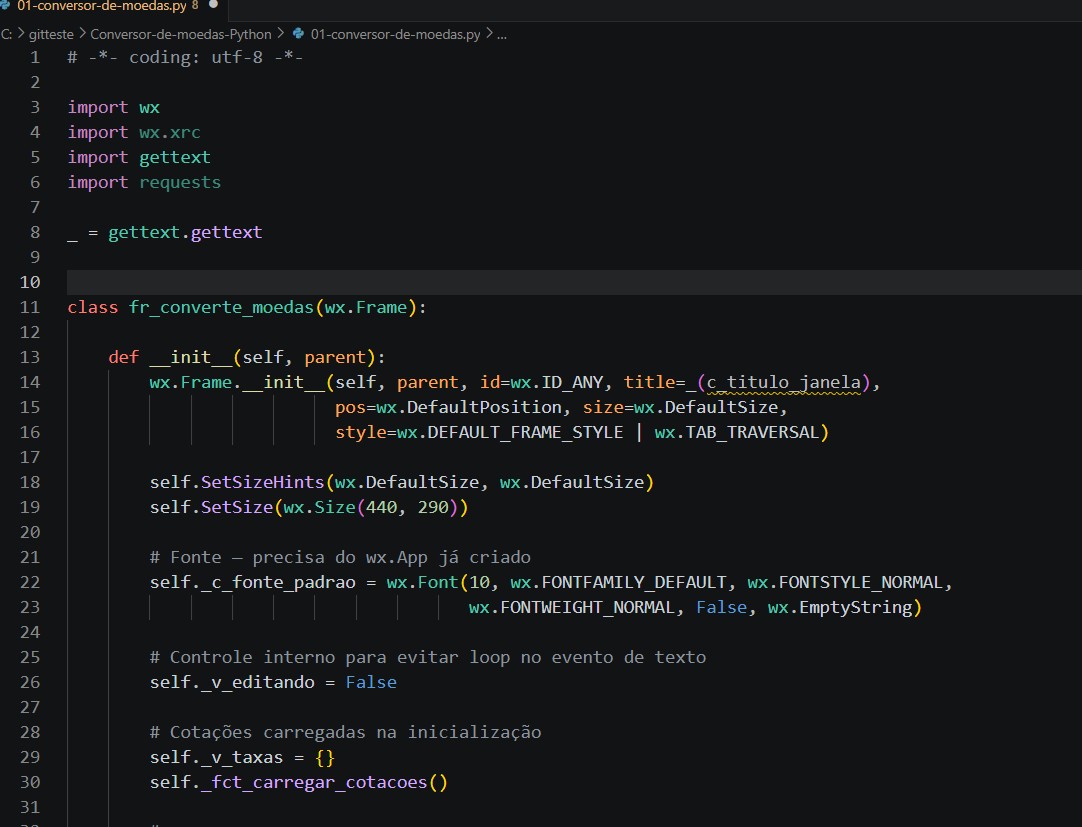
Task: Click the import requests statement
Action: [143, 182]
